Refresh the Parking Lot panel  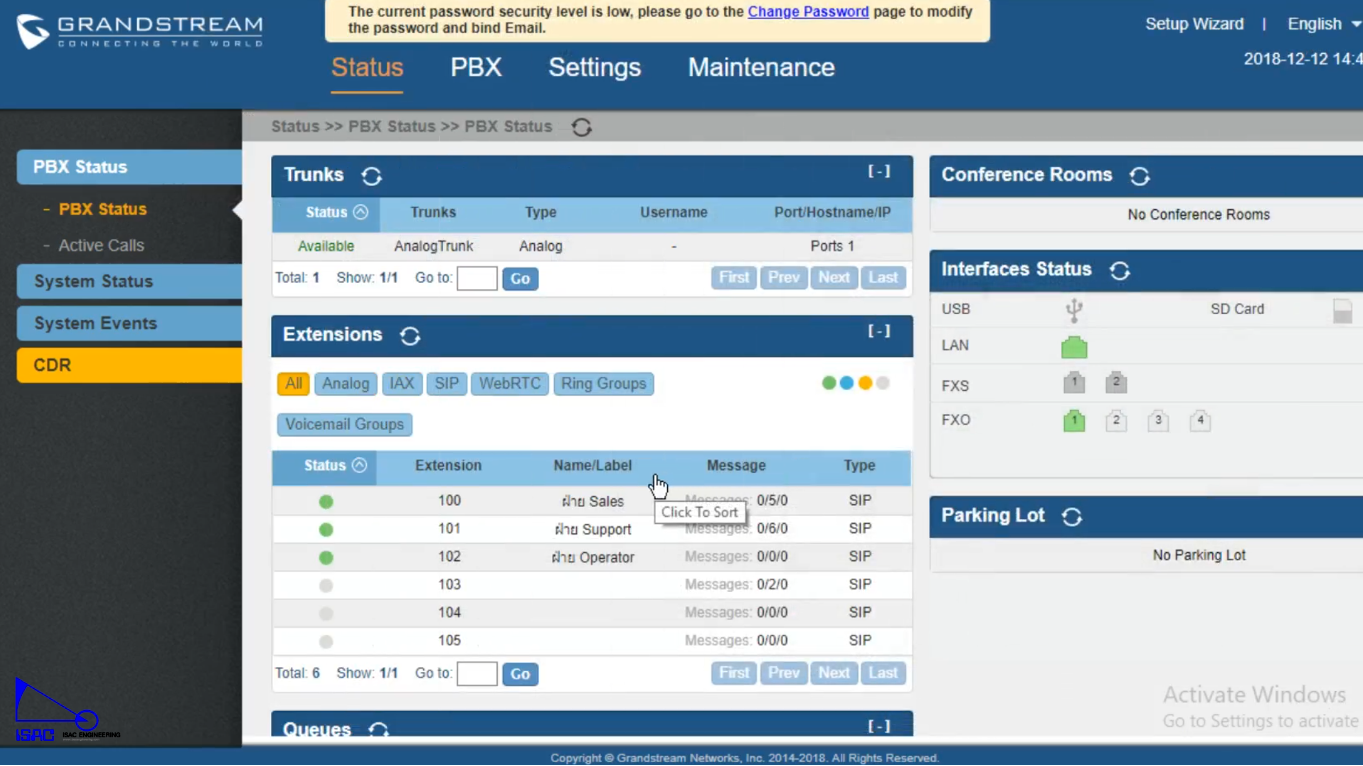[x=1072, y=517]
